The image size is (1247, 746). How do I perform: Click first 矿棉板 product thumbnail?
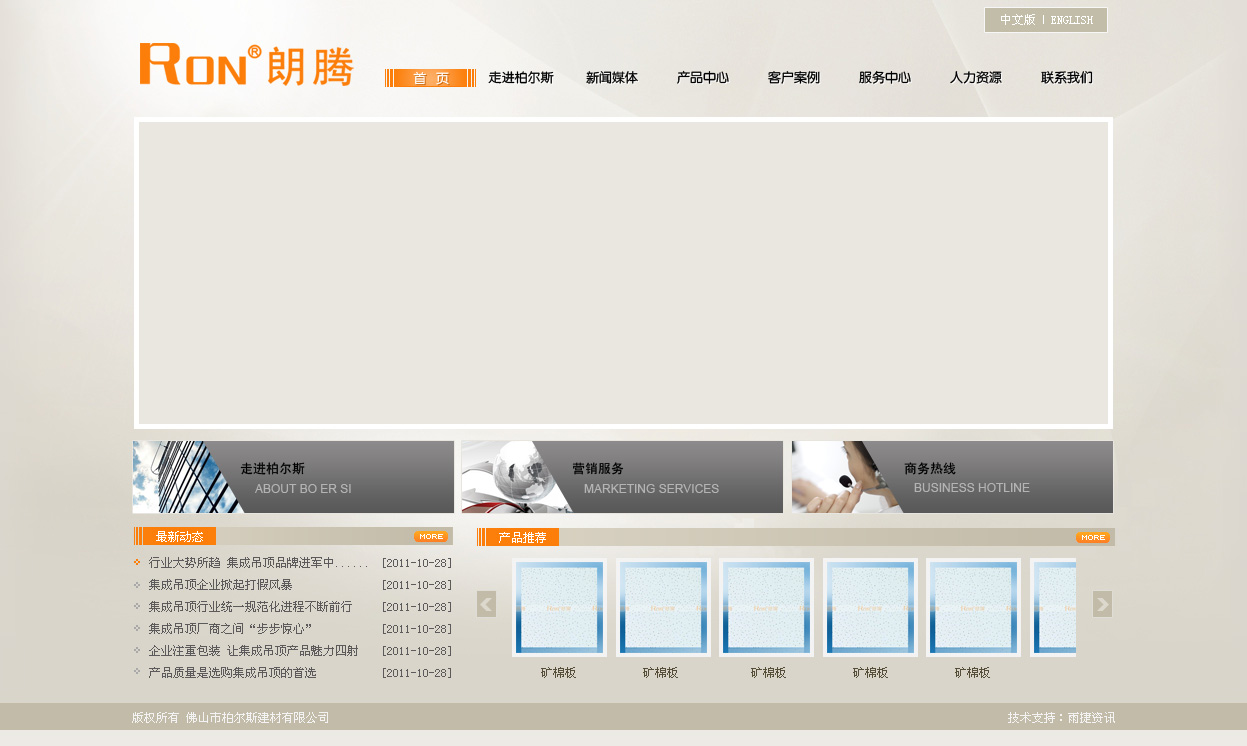pyautogui.click(x=559, y=607)
